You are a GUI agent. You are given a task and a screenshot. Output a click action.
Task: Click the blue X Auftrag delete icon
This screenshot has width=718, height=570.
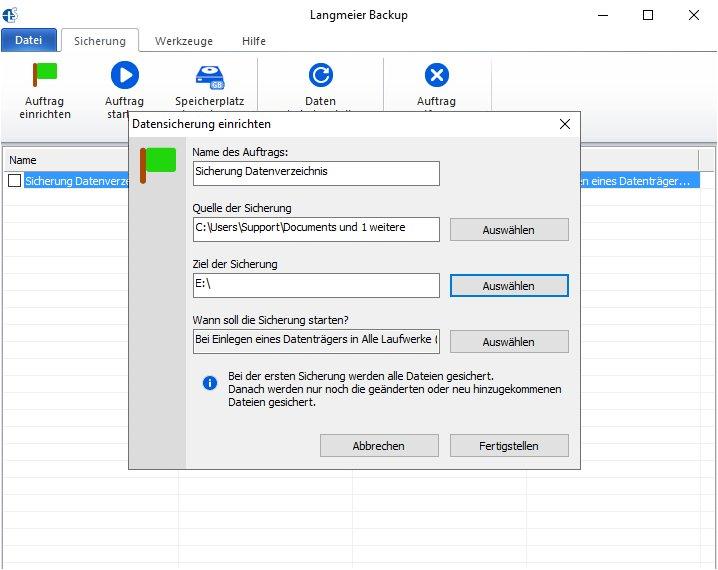437,75
